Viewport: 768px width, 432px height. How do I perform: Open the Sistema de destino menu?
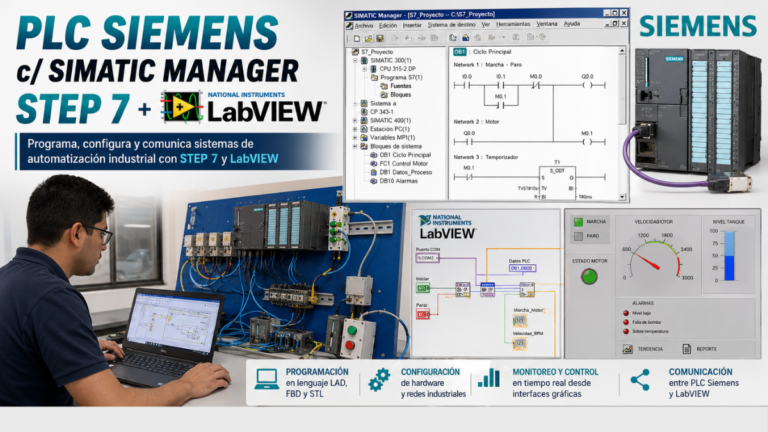(x=452, y=24)
